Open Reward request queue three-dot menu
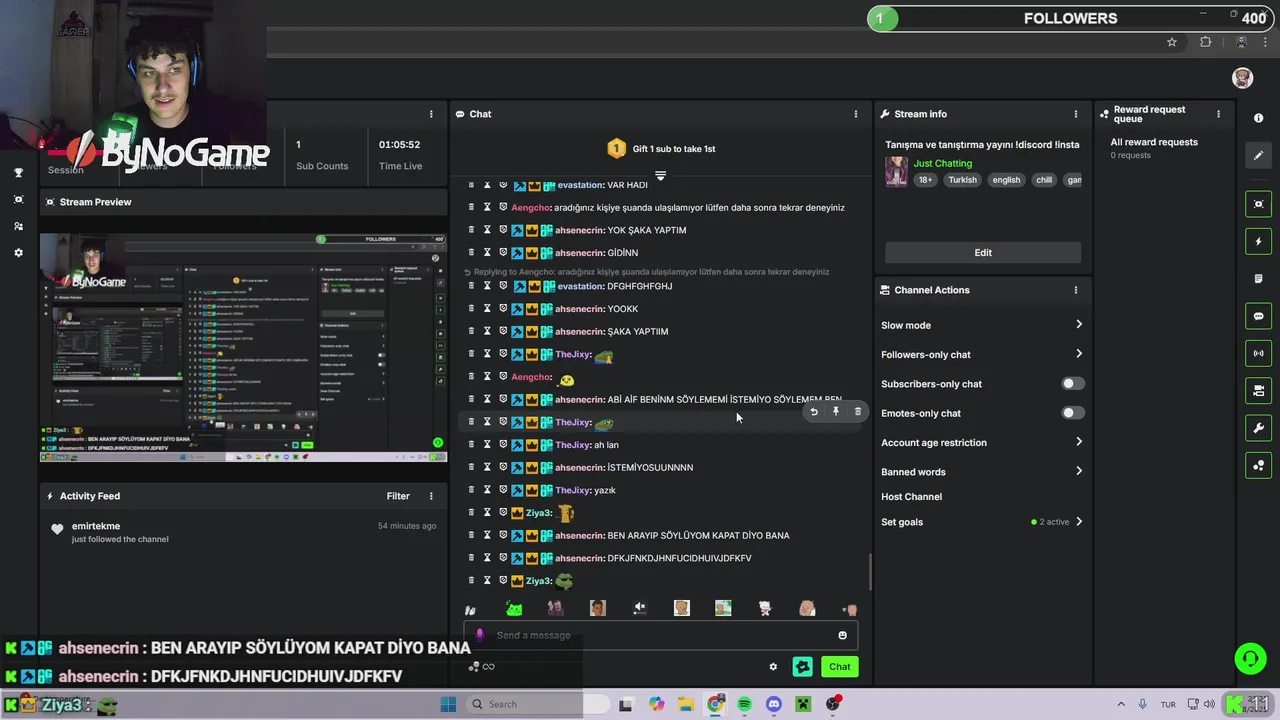The width and height of the screenshot is (1280, 720). (1218, 114)
